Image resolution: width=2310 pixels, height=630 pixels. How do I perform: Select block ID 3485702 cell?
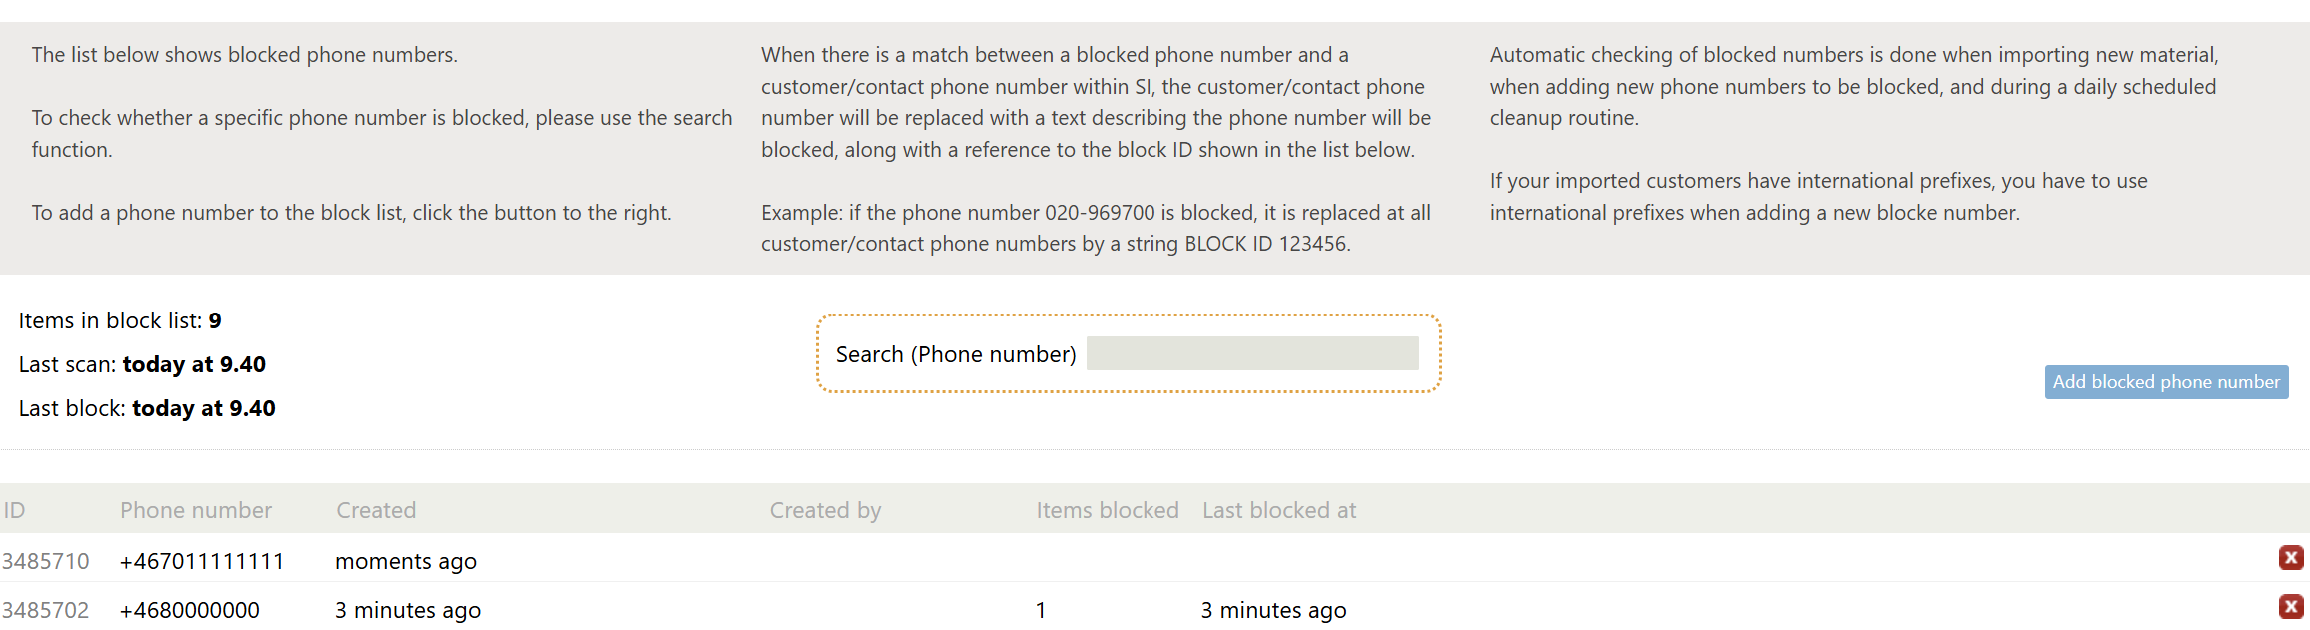(x=46, y=610)
